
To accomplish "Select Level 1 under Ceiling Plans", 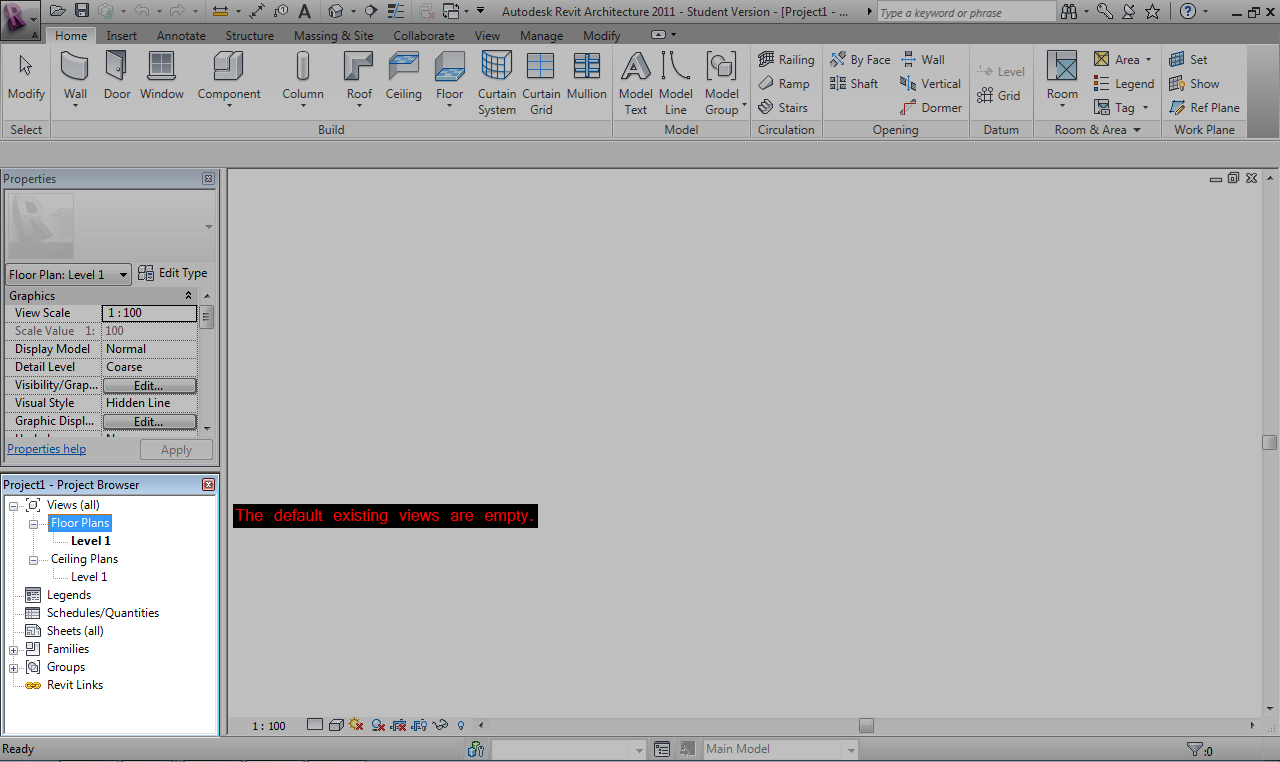I will (89, 577).
